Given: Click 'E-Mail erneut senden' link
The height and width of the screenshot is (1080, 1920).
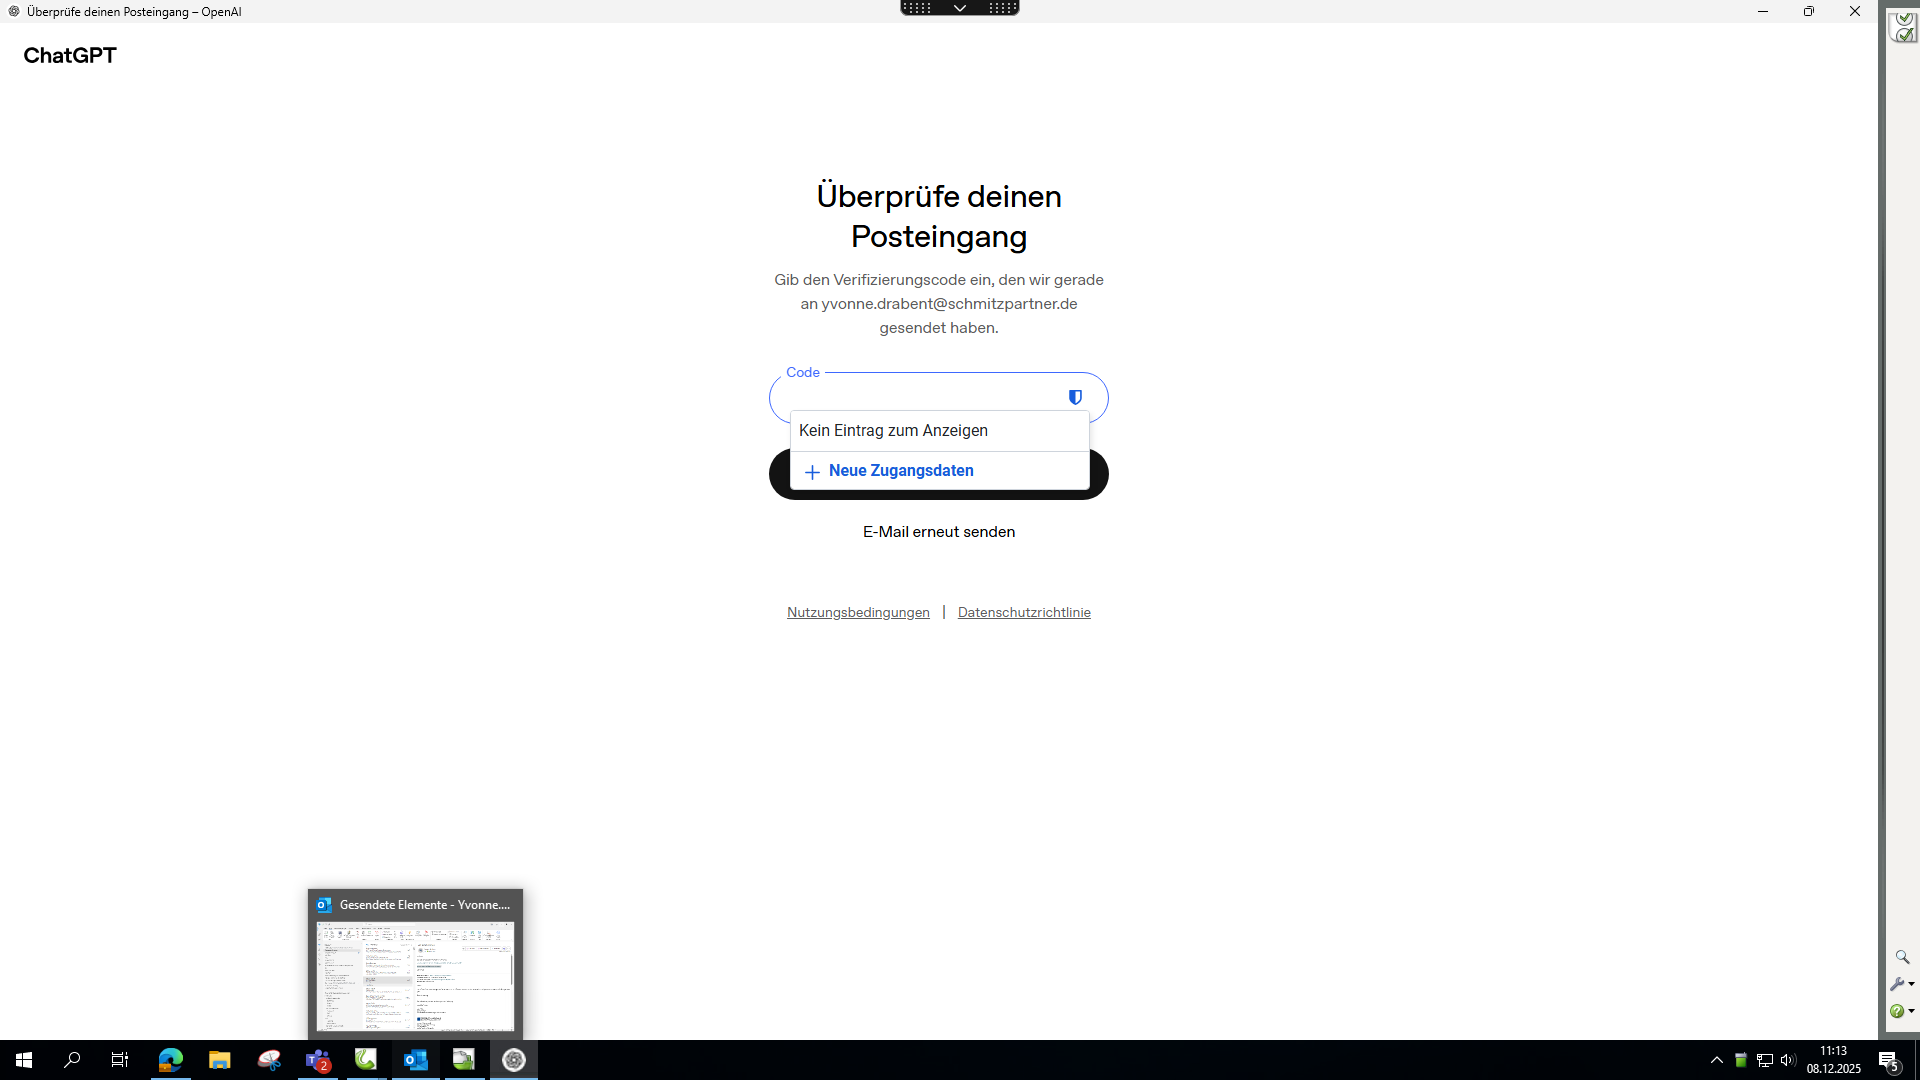Looking at the screenshot, I should coord(938,532).
